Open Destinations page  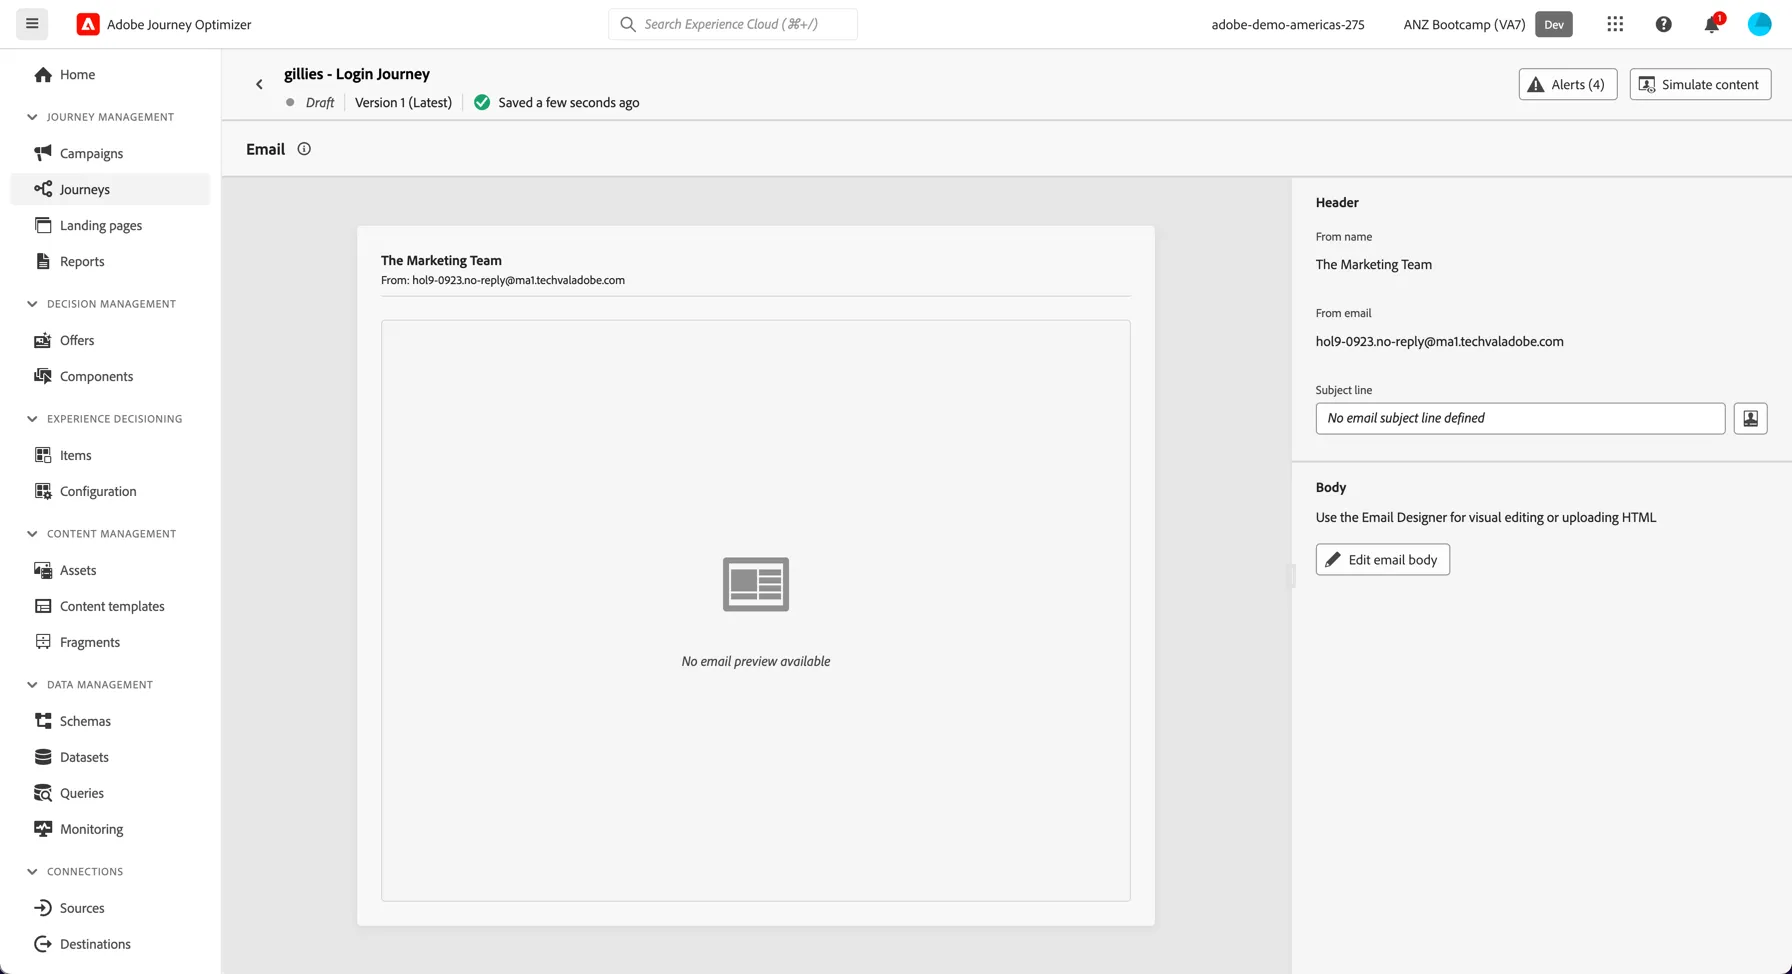click(110, 944)
